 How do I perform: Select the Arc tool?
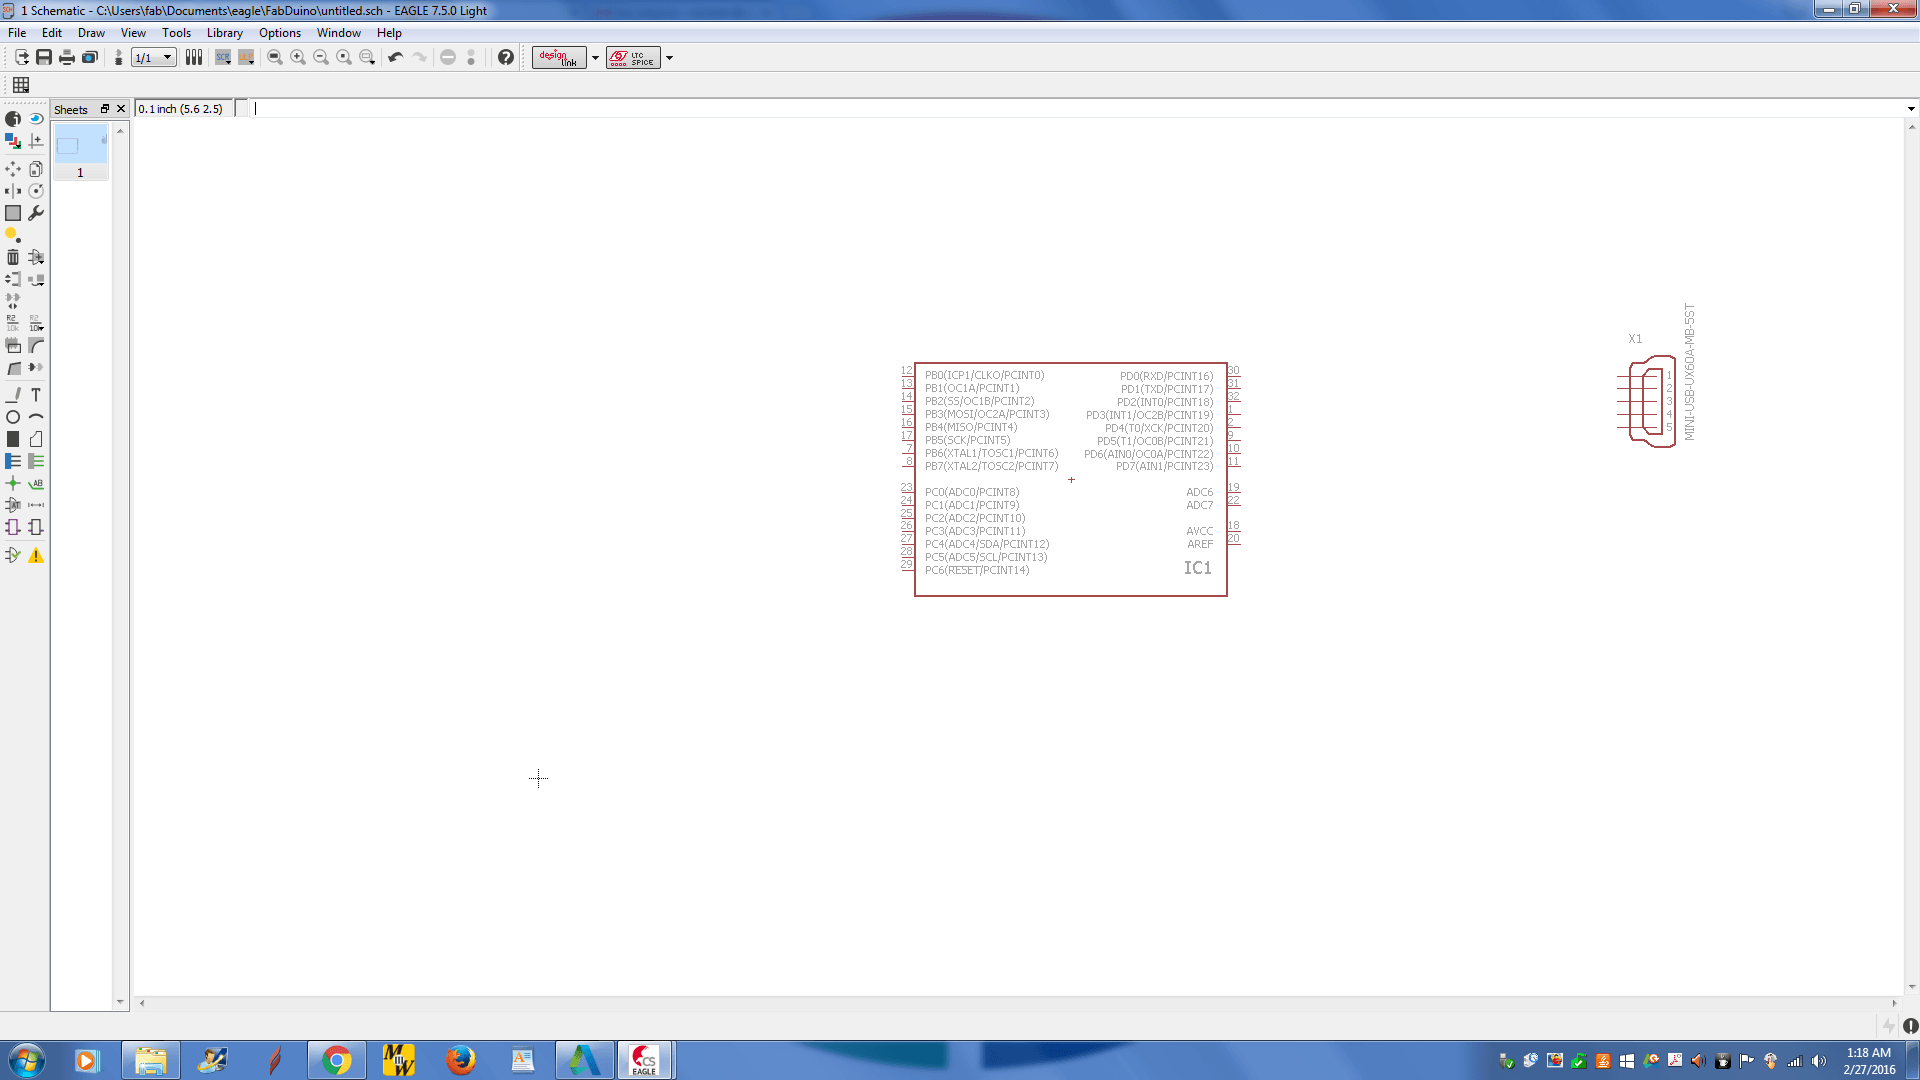click(x=36, y=417)
